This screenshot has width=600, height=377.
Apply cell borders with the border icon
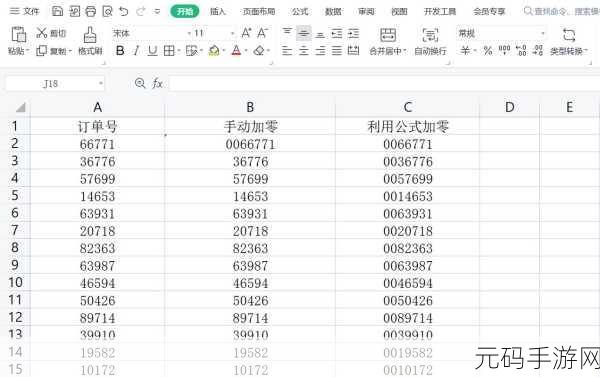pos(169,51)
